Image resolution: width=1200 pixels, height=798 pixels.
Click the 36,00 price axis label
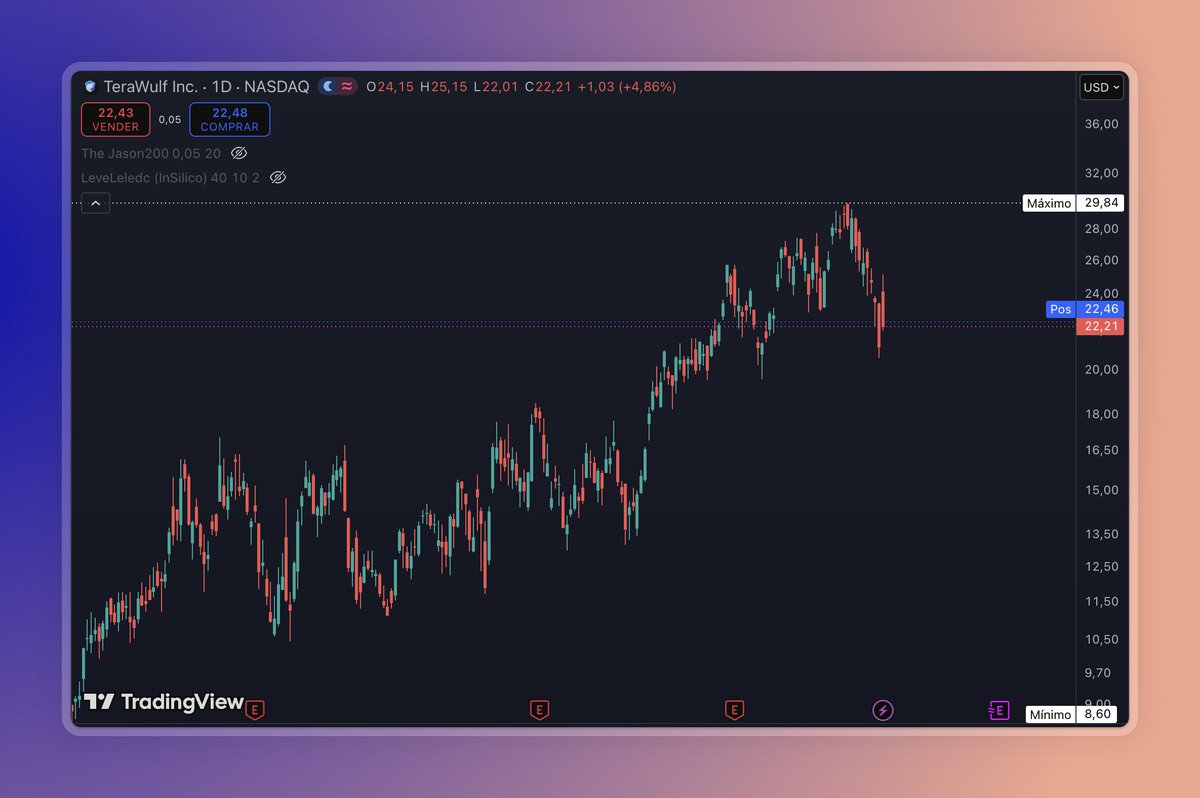pyautogui.click(x=1102, y=124)
